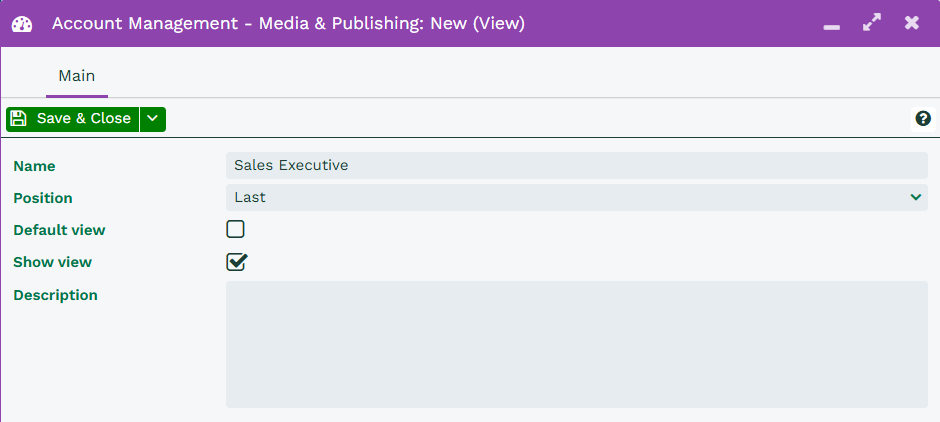Viewport: 940px width, 422px height.
Task: Click the Name field containing Sales Executive
Action: 576,166
